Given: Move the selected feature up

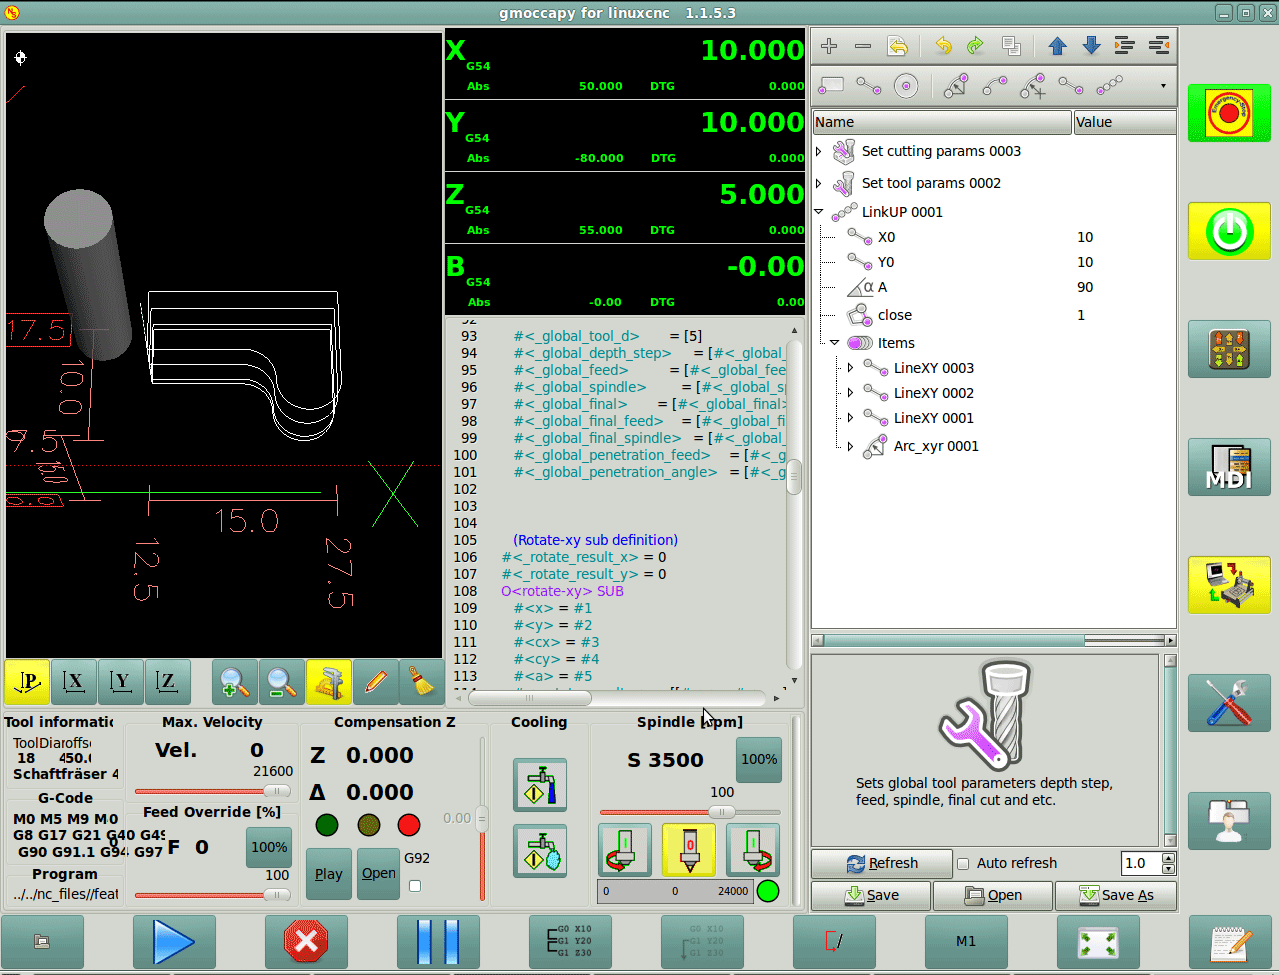Looking at the screenshot, I should [1057, 46].
